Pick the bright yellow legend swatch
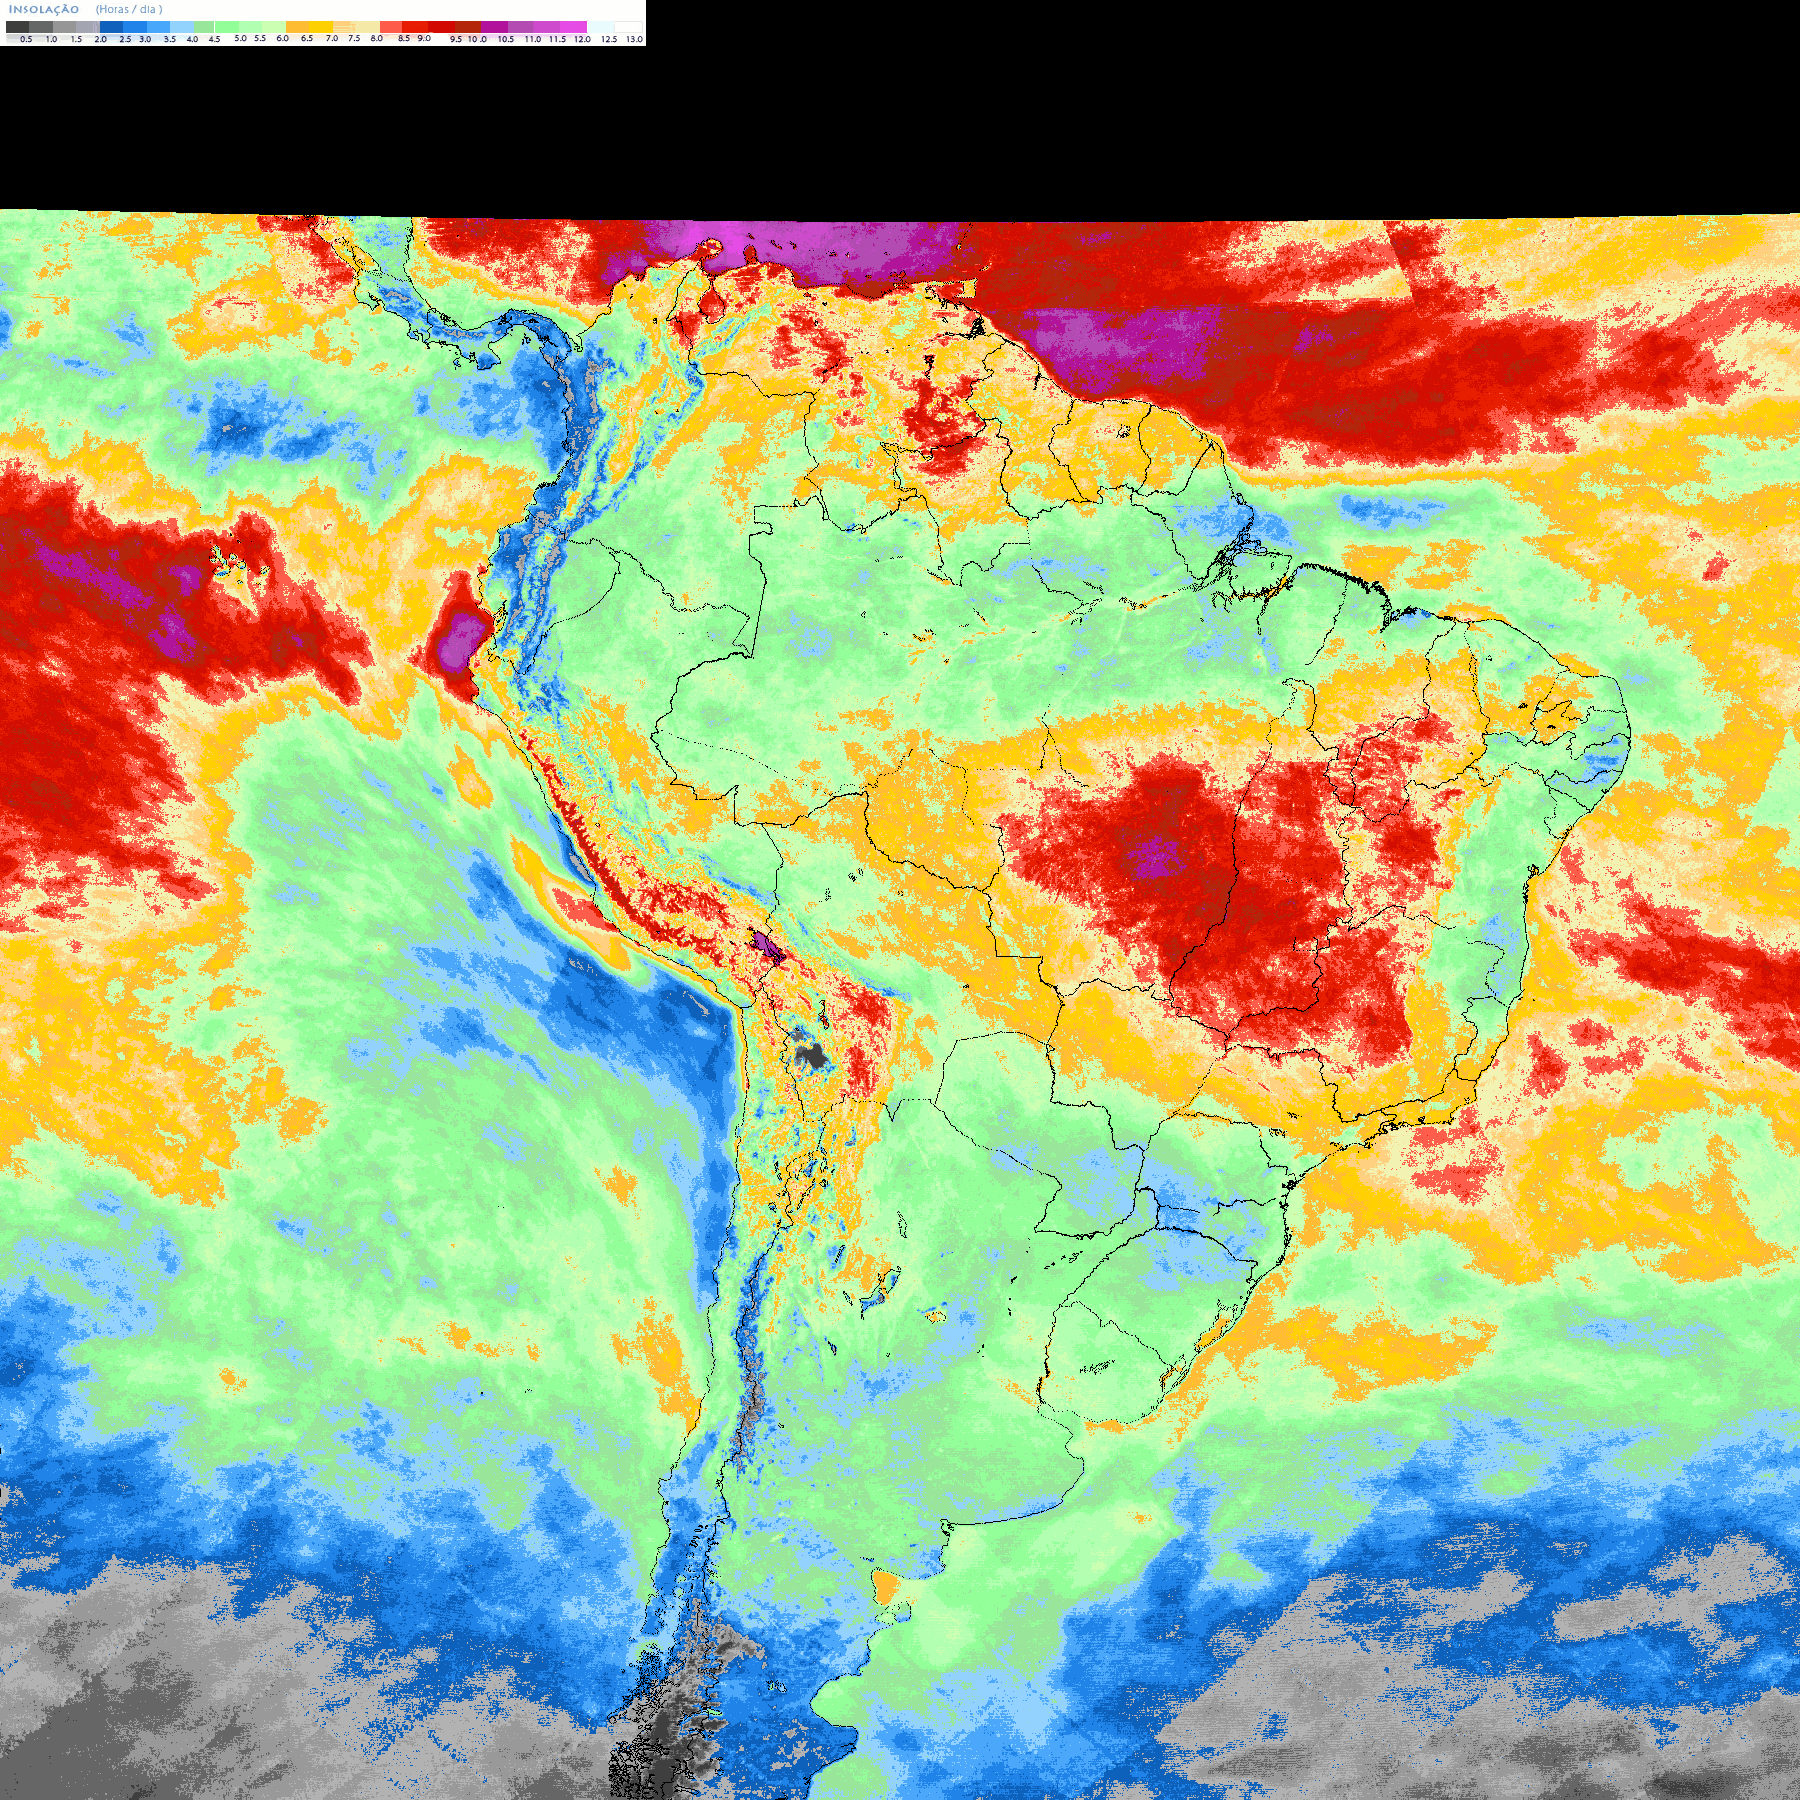 pyautogui.click(x=321, y=27)
